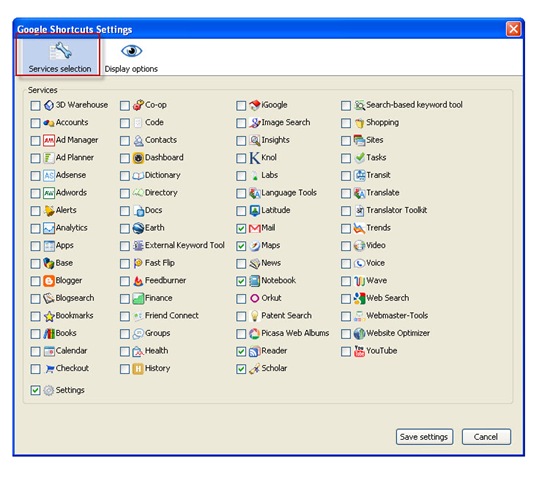Click the Bookmarks star icon
This screenshot has width=547, height=480.
pyautogui.click(x=49, y=316)
